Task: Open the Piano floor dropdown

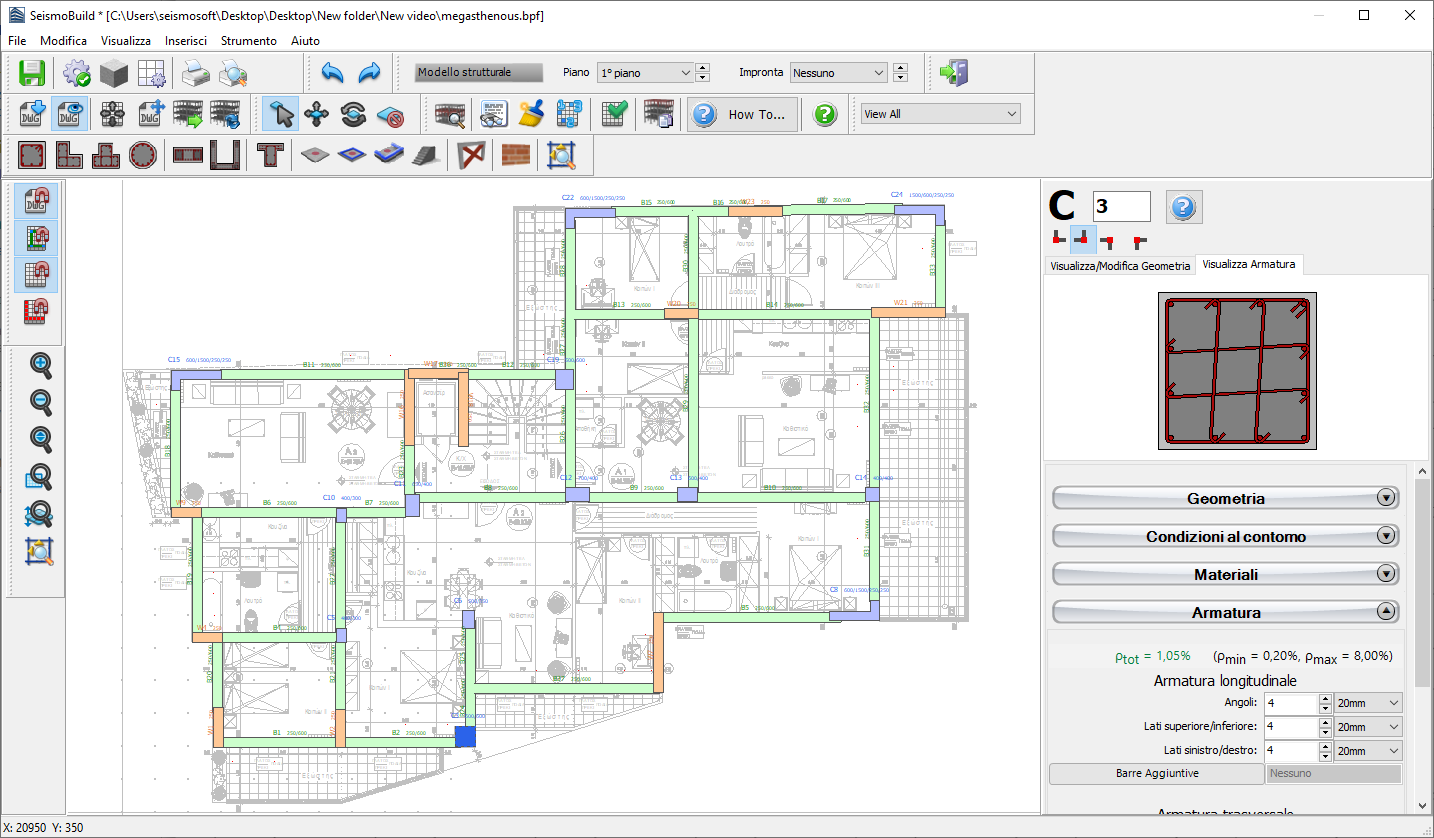Action: coord(688,72)
